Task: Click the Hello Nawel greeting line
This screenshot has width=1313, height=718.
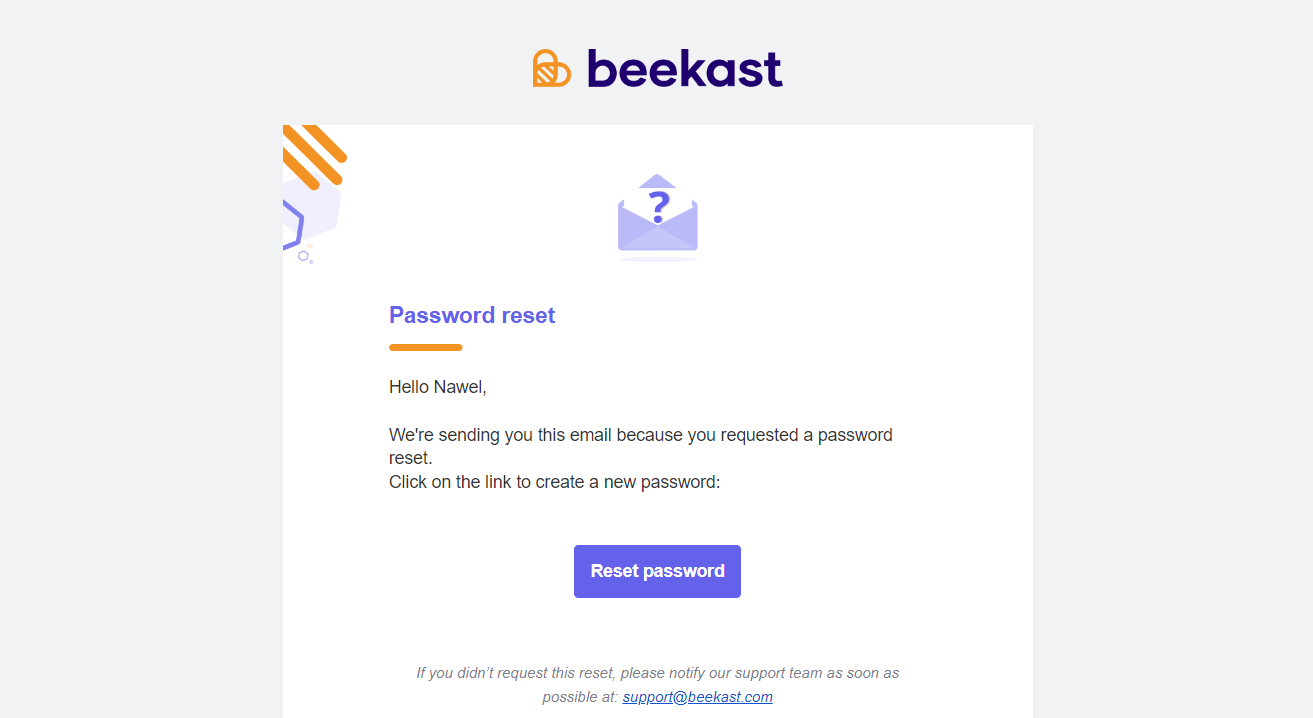Action: (438, 387)
